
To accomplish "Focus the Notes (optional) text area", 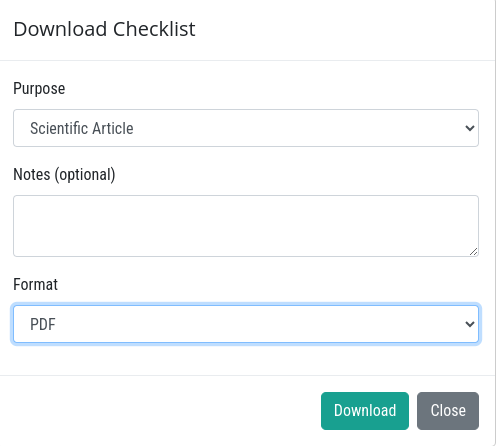I will pyautogui.click(x=246, y=226).
